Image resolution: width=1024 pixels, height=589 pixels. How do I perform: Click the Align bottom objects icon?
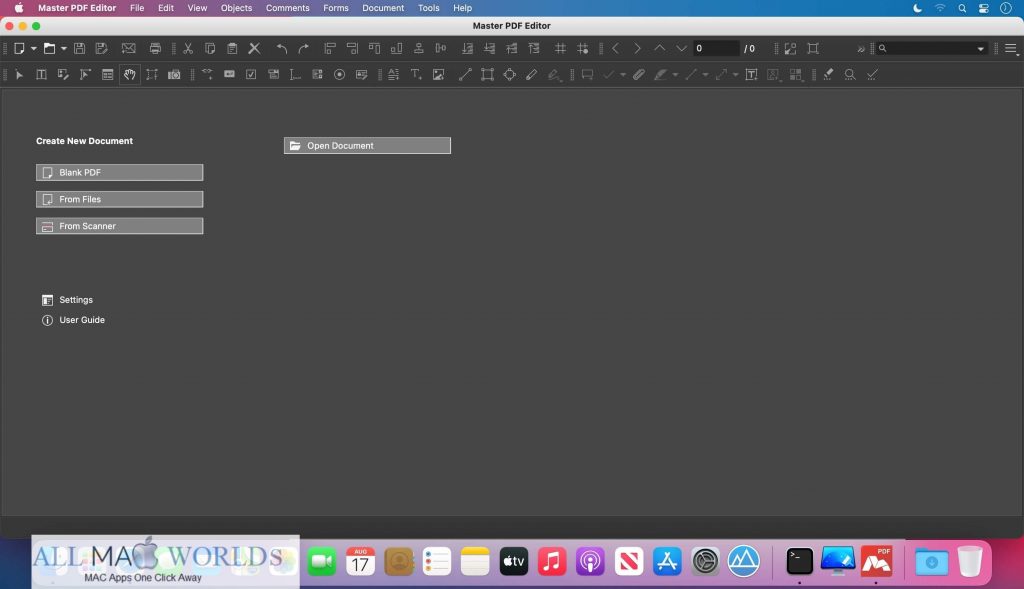(x=396, y=48)
